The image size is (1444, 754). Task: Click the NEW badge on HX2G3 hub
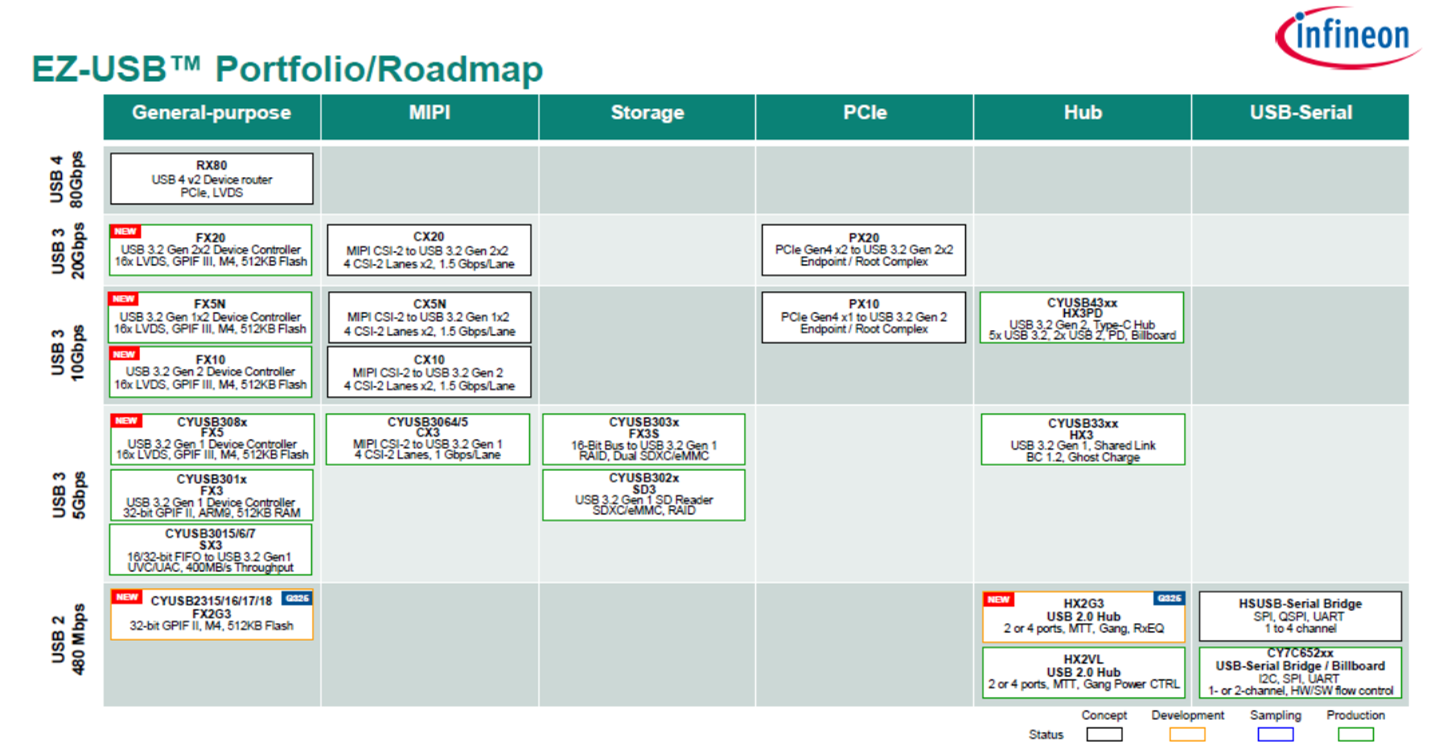point(998,599)
